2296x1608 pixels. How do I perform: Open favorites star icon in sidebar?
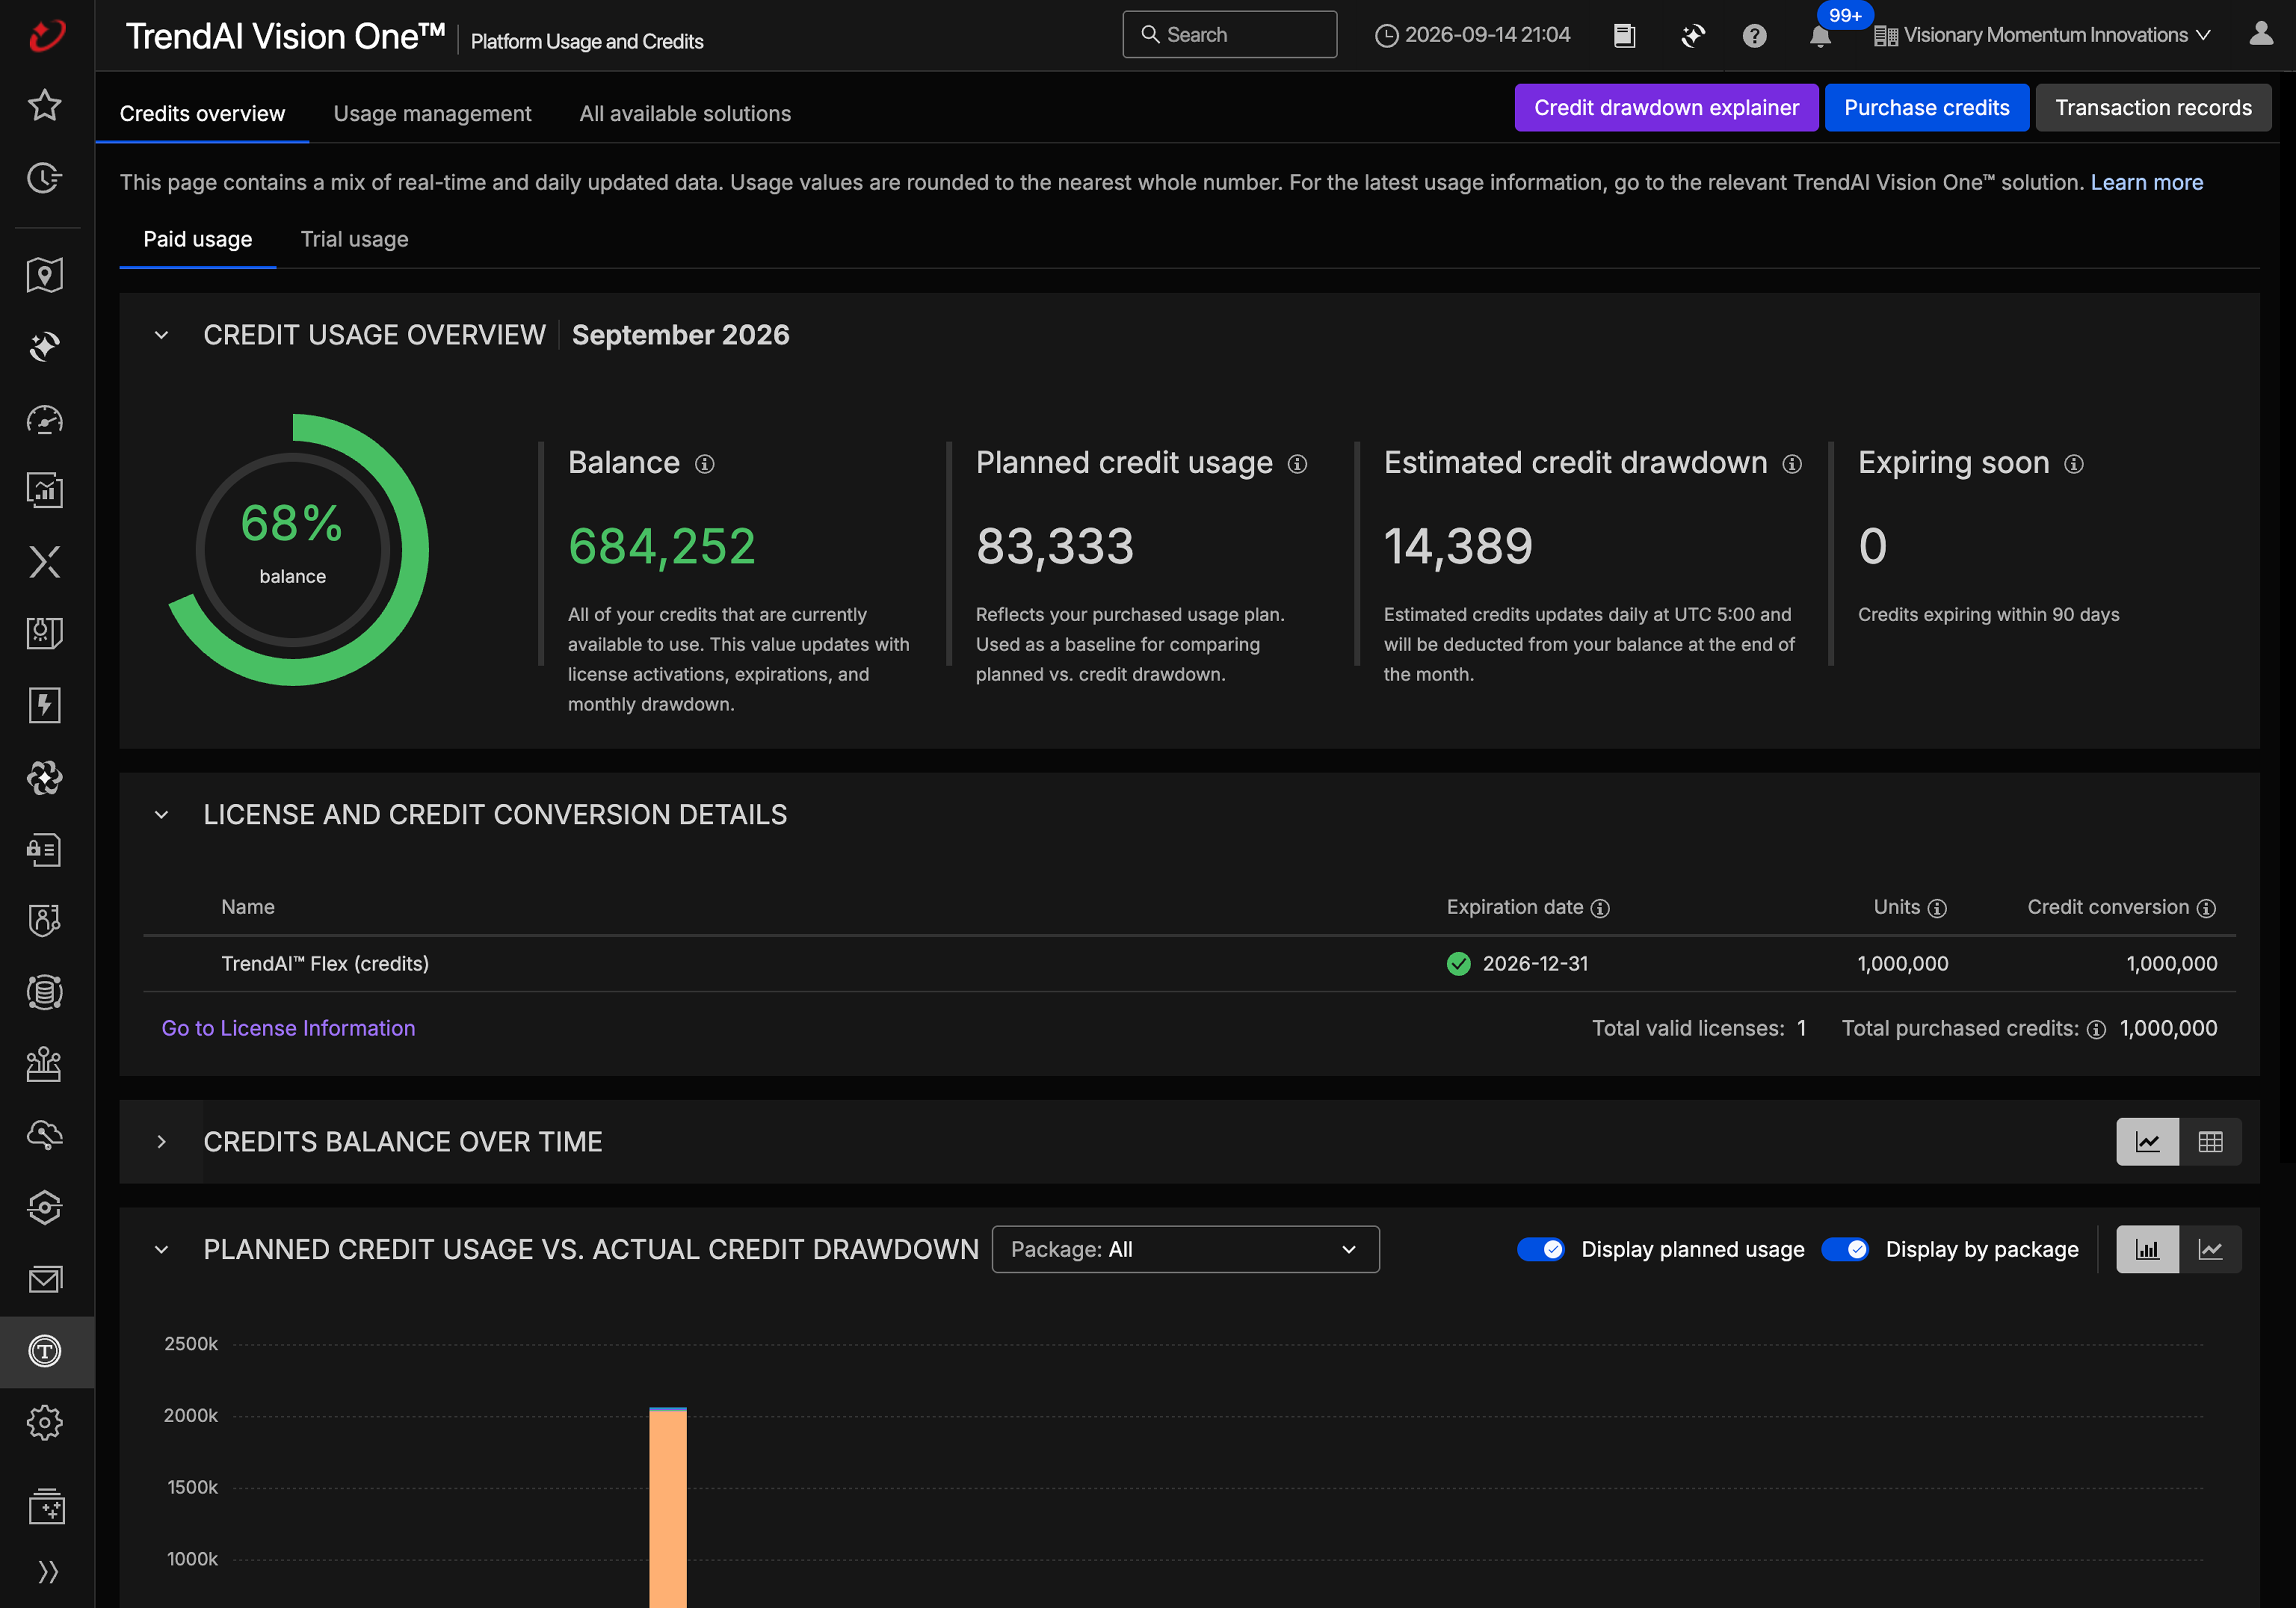pyautogui.click(x=45, y=105)
